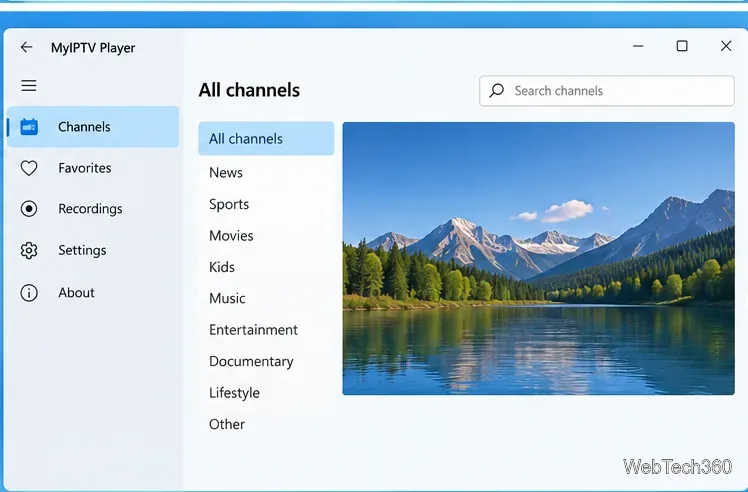The image size is (748, 492).
Task: Close the MyIPTV Player window
Action: pyautogui.click(x=726, y=46)
